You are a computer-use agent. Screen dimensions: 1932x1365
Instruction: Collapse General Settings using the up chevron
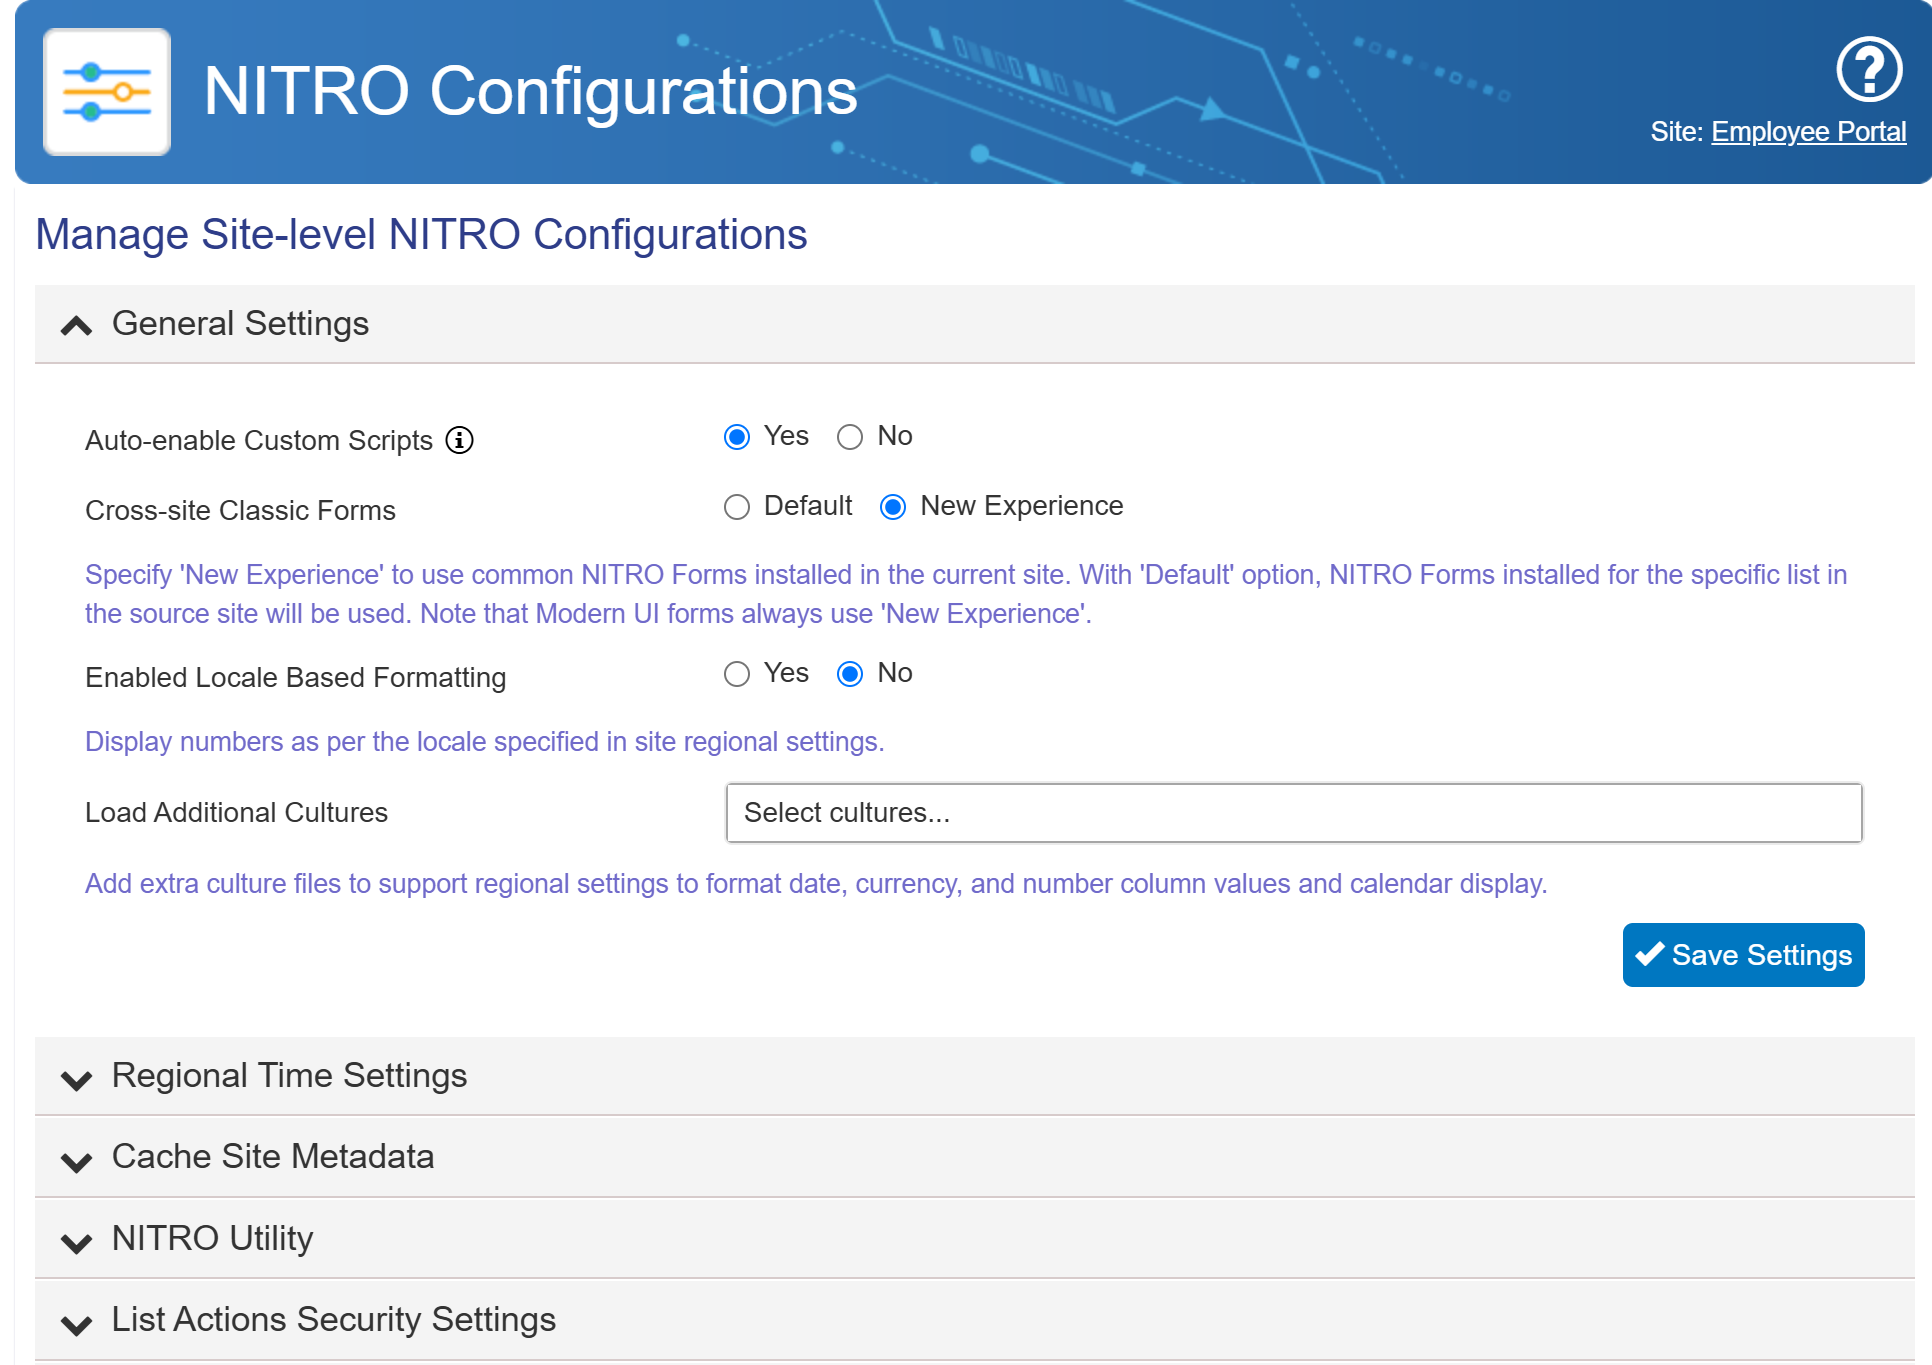coord(76,326)
